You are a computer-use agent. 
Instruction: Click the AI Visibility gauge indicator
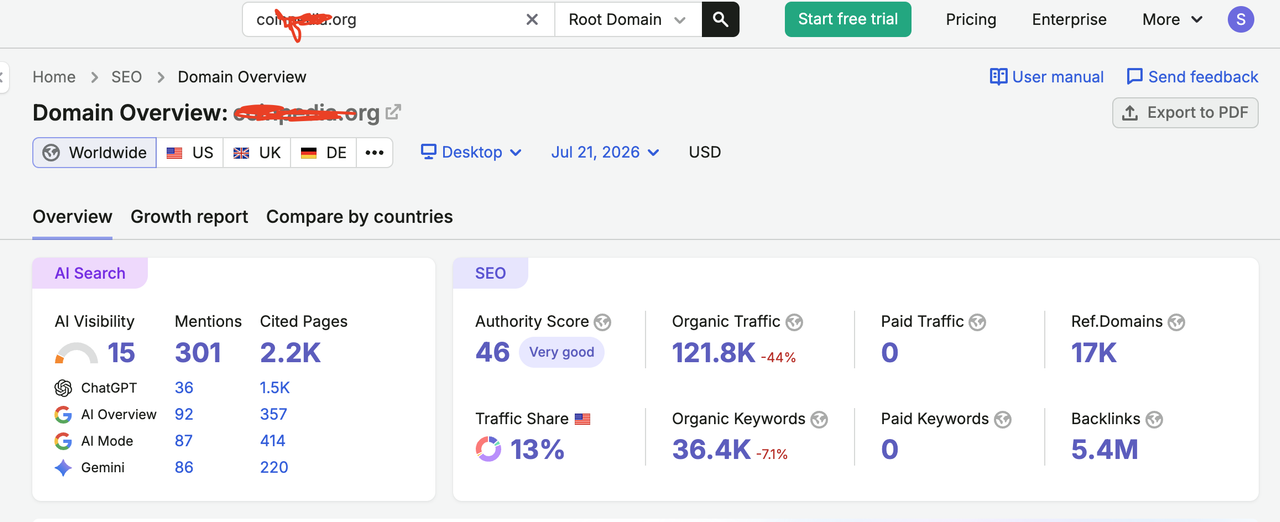tap(76, 353)
